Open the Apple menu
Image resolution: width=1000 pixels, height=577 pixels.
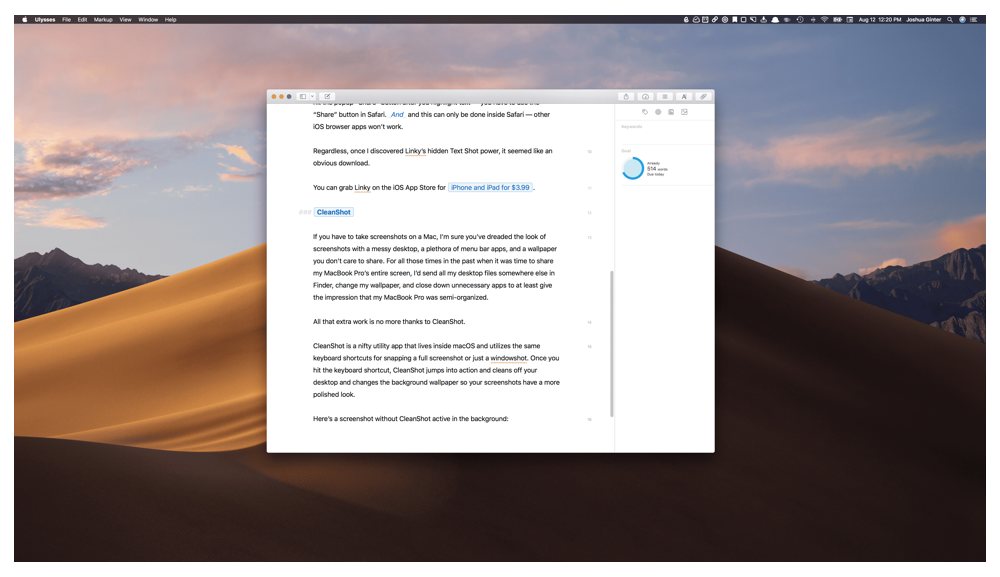[x=25, y=20]
